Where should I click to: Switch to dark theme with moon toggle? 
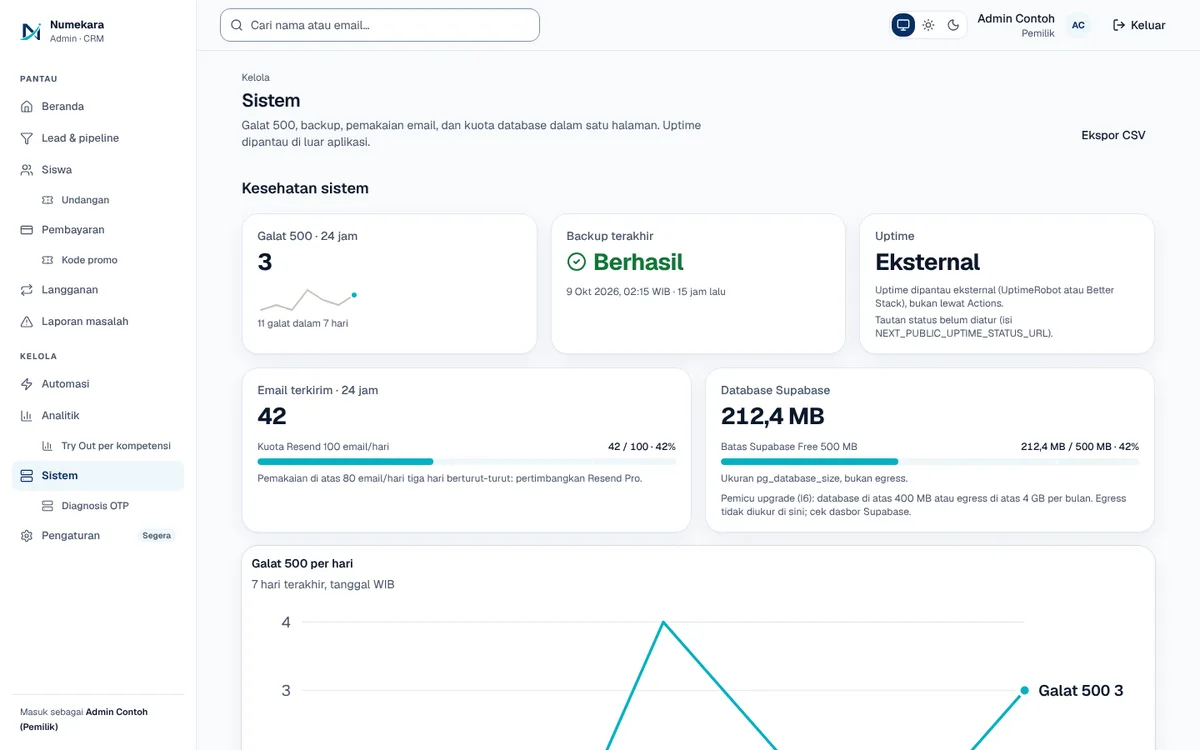click(x=954, y=25)
